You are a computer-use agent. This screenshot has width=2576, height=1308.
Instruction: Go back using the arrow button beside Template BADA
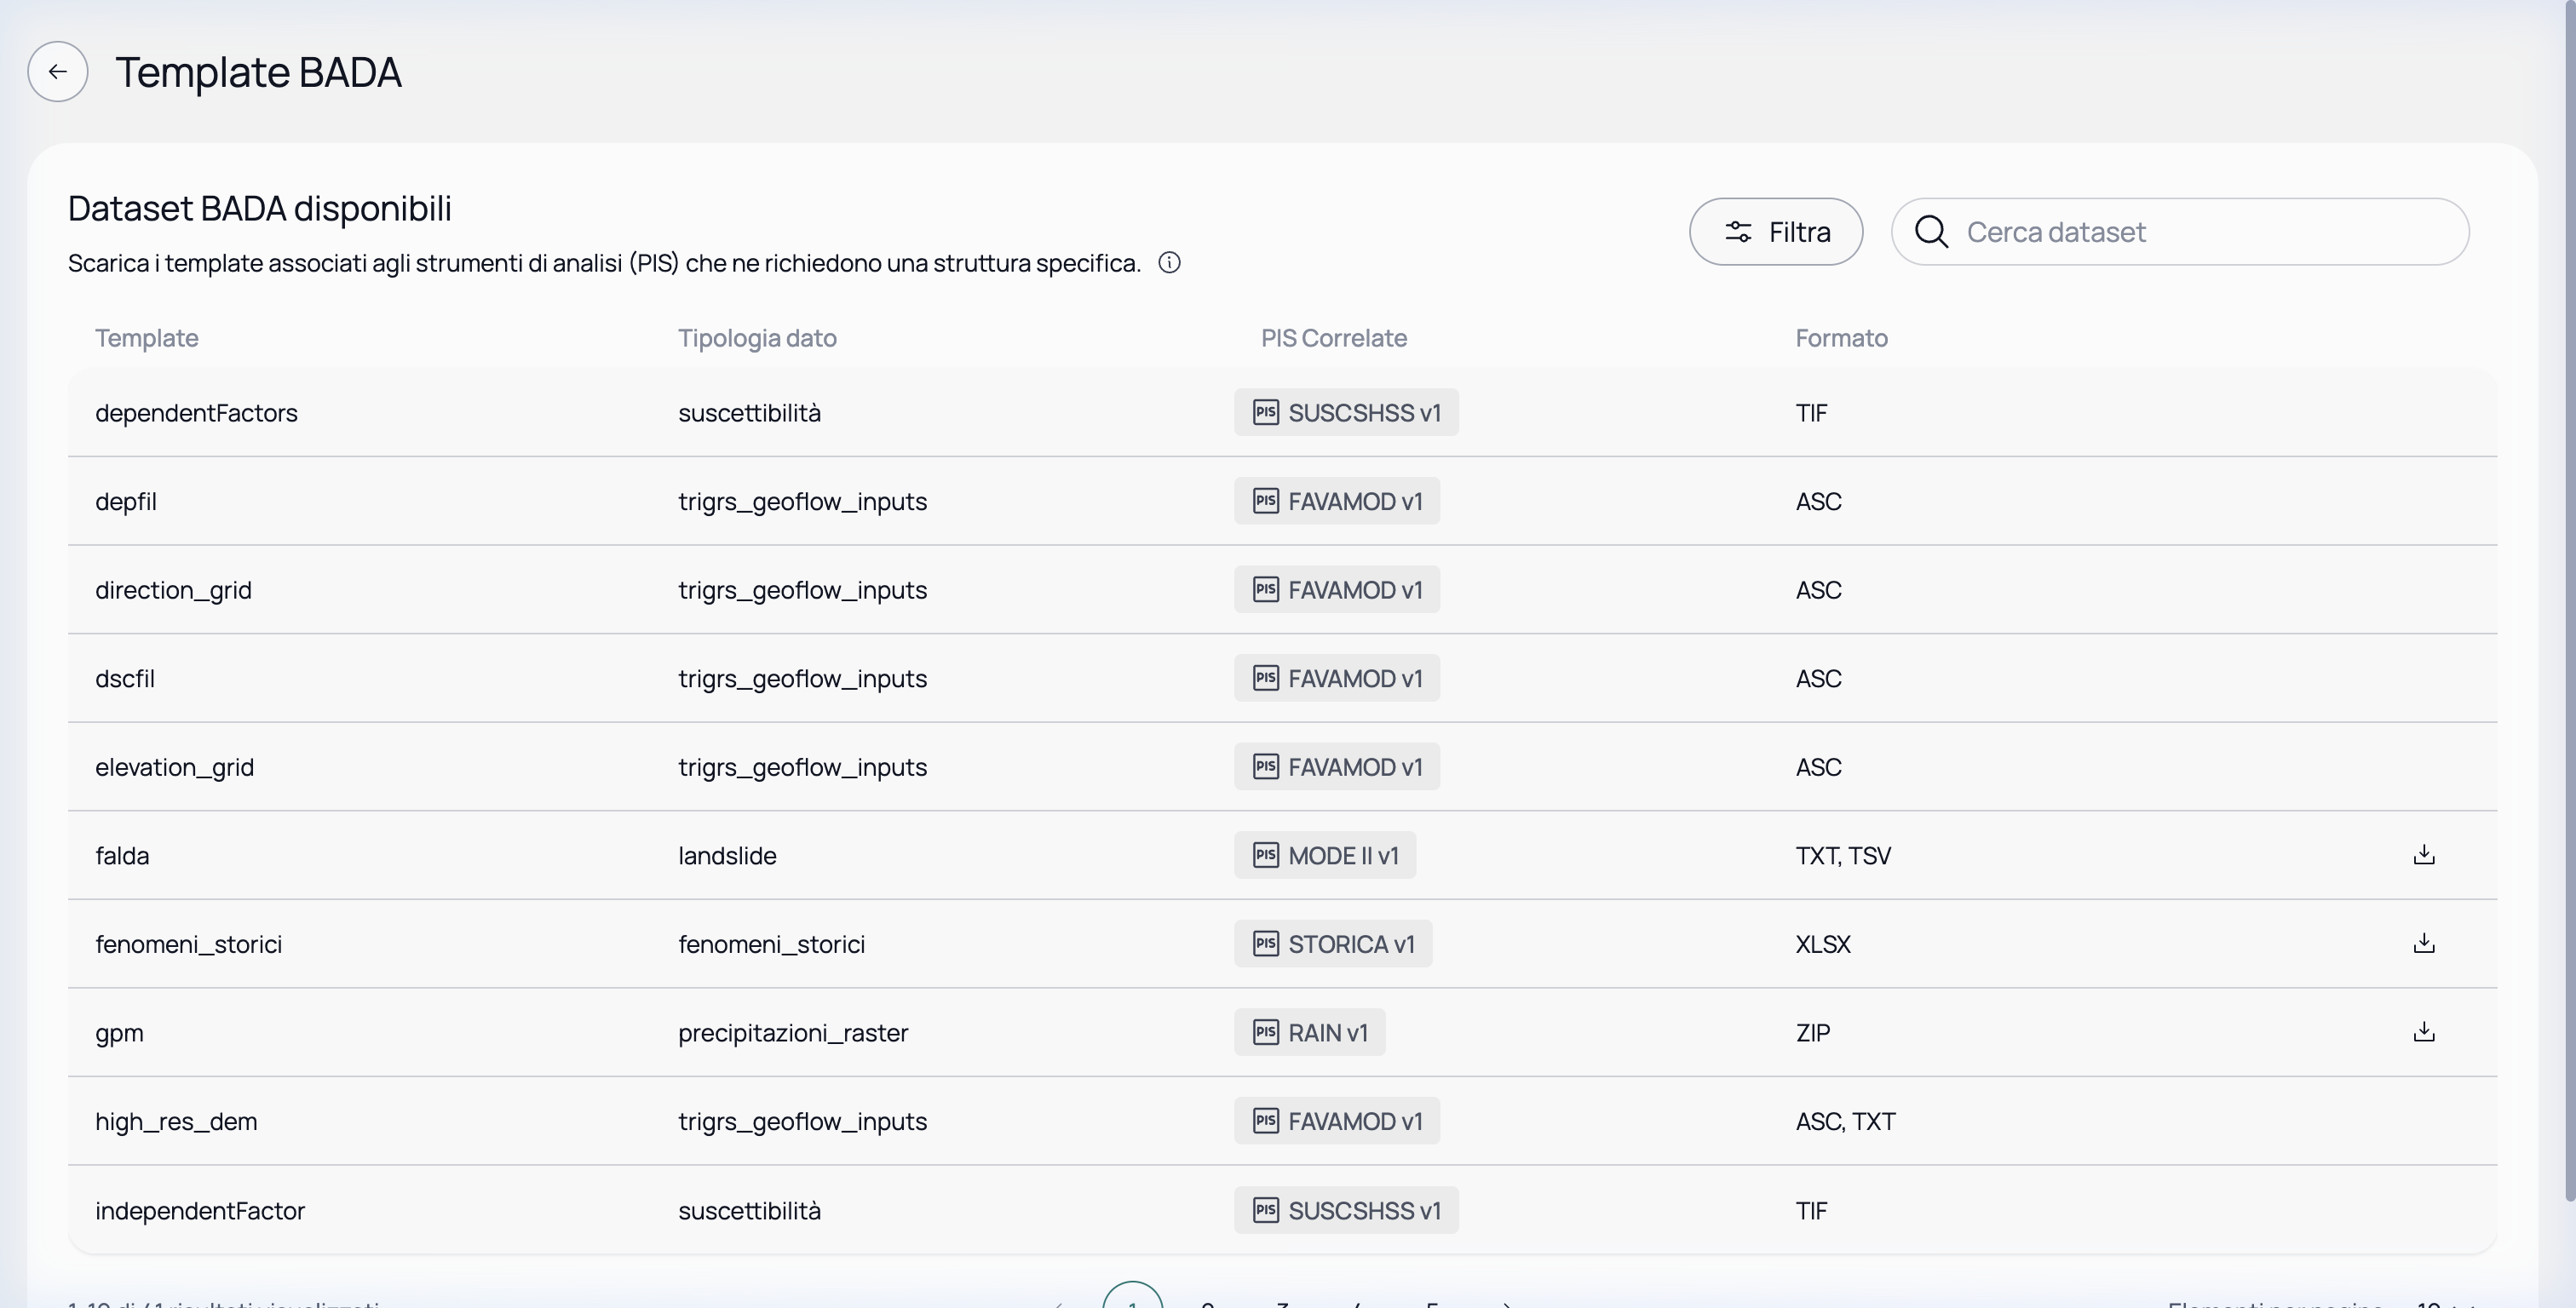click(58, 71)
